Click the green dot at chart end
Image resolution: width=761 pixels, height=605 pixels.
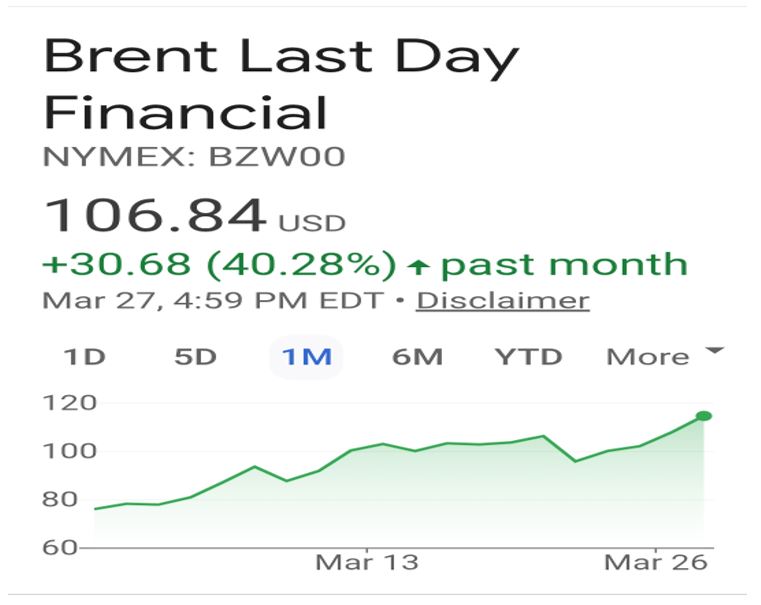tap(704, 416)
